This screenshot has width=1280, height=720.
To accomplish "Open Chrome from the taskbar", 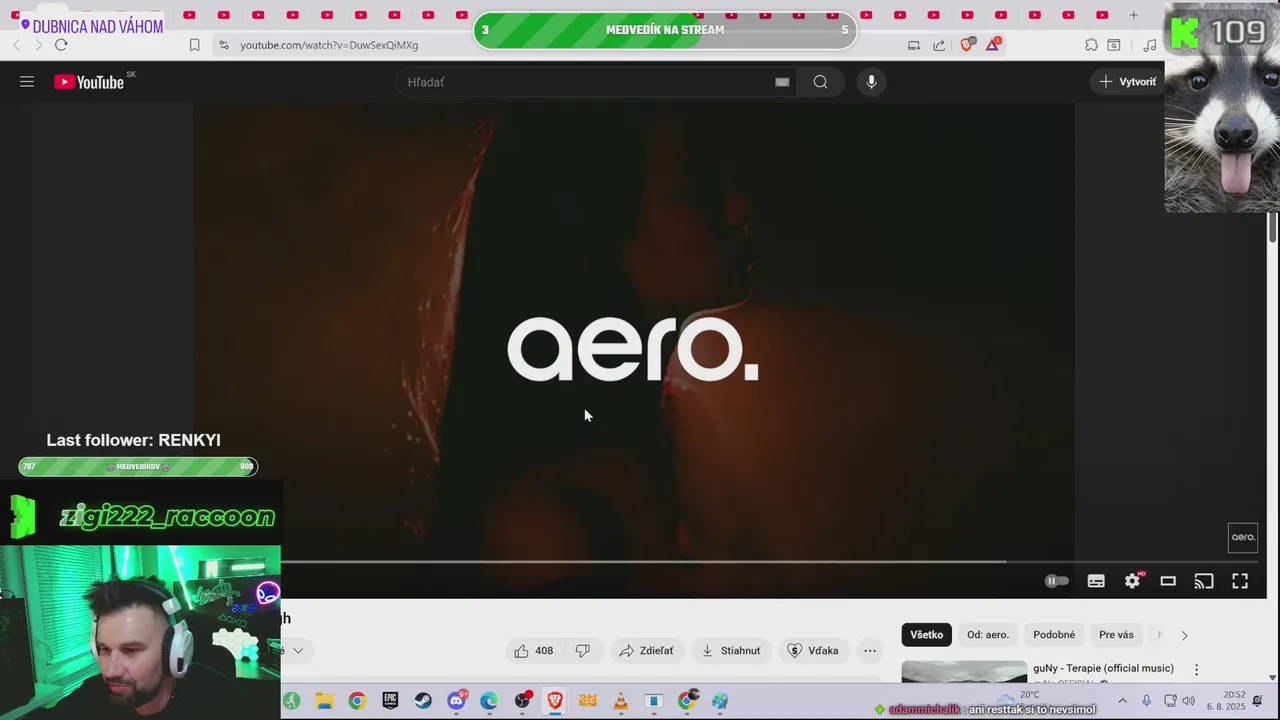I will pos(357,701).
